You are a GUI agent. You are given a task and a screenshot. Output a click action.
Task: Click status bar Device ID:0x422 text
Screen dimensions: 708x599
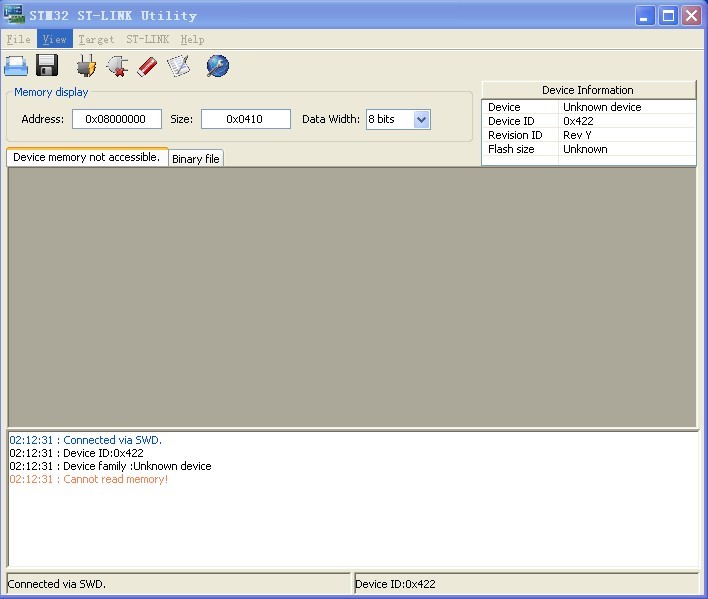[396, 584]
